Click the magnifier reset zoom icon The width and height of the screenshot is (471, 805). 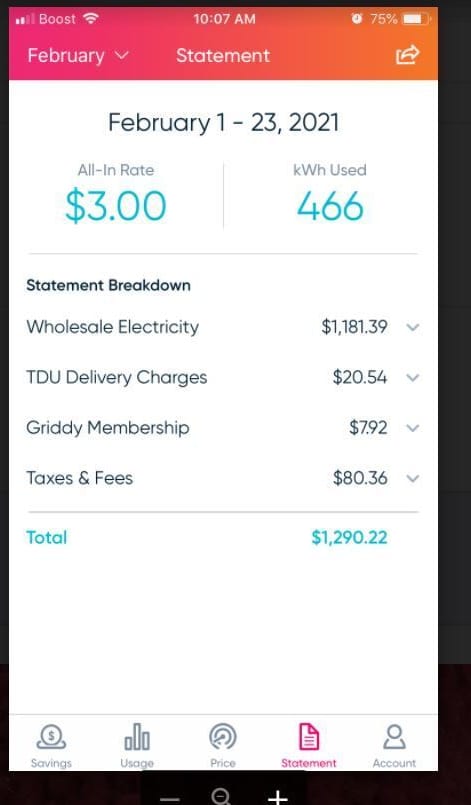[221, 797]
